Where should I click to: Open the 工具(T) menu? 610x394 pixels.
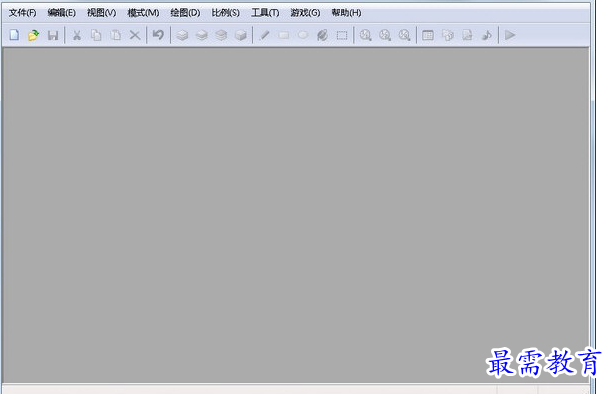coord(265,13)
